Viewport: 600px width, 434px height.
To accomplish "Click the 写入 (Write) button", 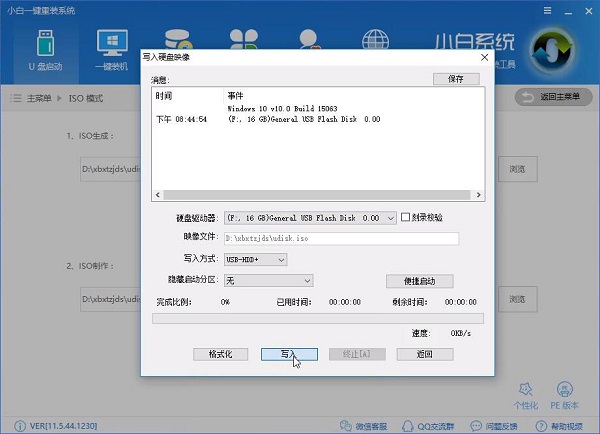I will point(288,354).
